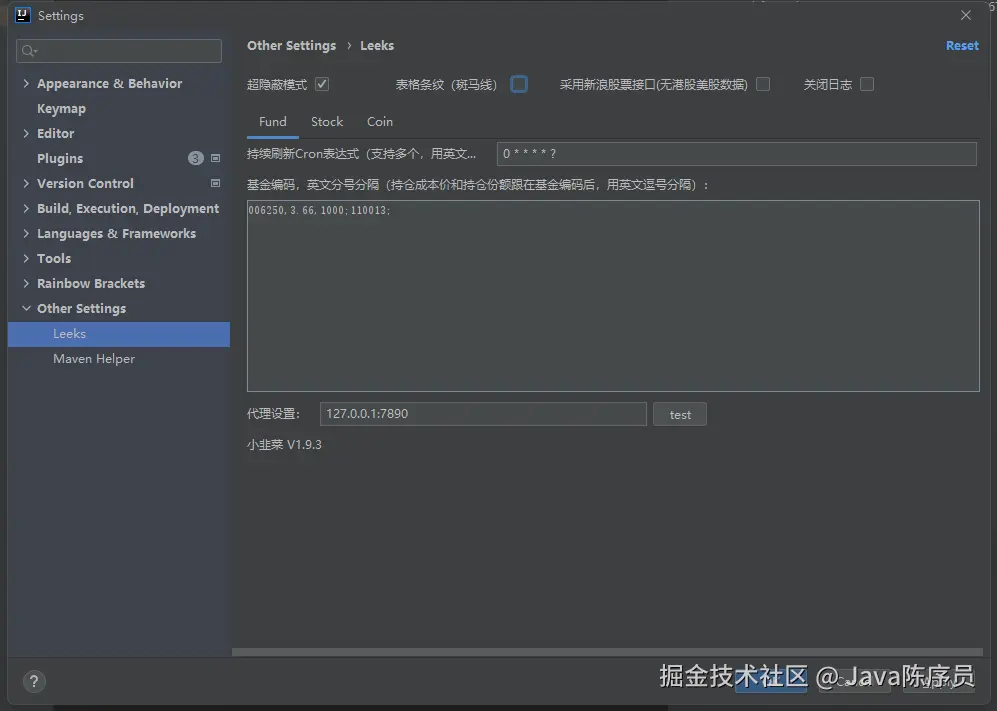Select Plugins in settings tree
Screen dimensions: 997x711
[60, 158]
